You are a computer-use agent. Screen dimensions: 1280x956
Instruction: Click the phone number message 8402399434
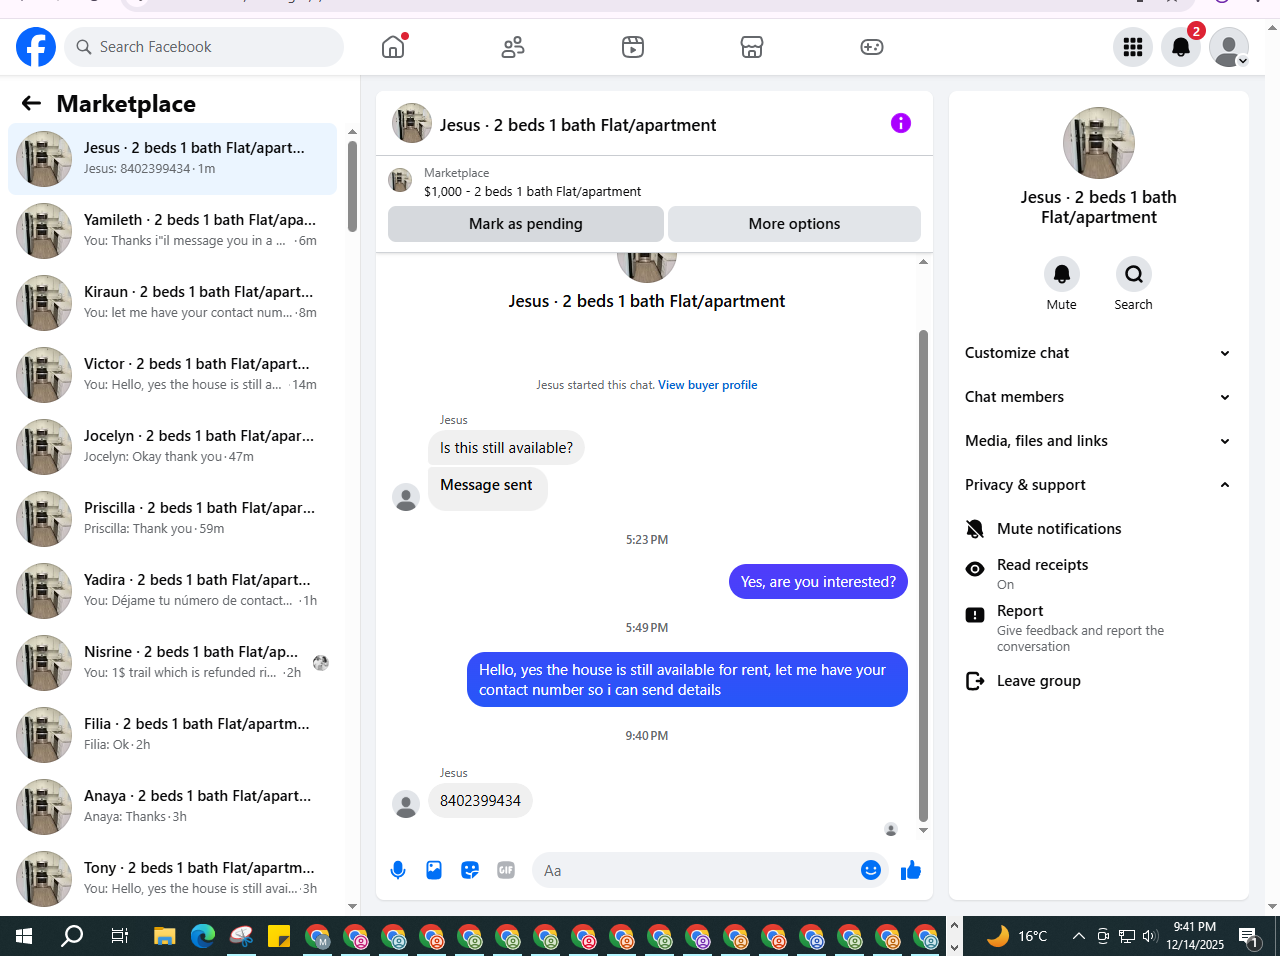click(480, 801)
